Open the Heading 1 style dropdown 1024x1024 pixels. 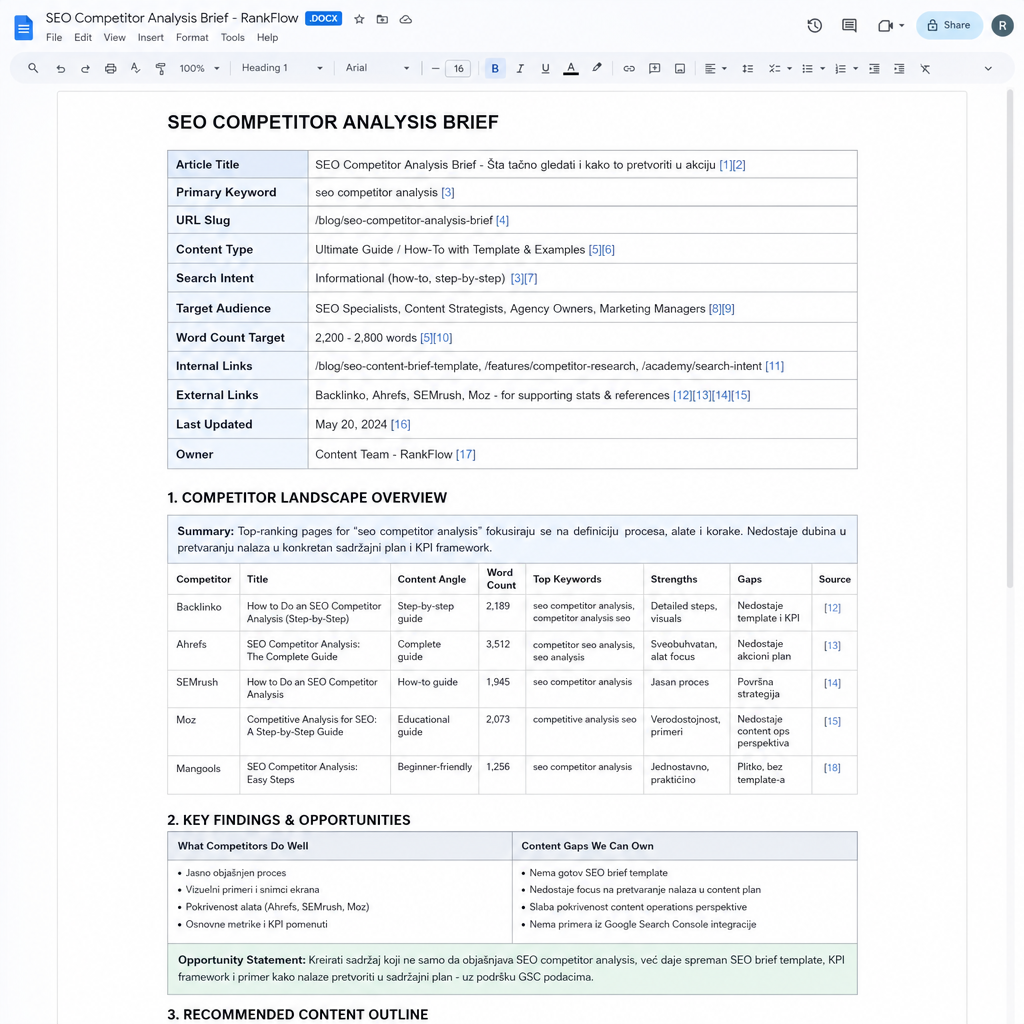[282, 68]
